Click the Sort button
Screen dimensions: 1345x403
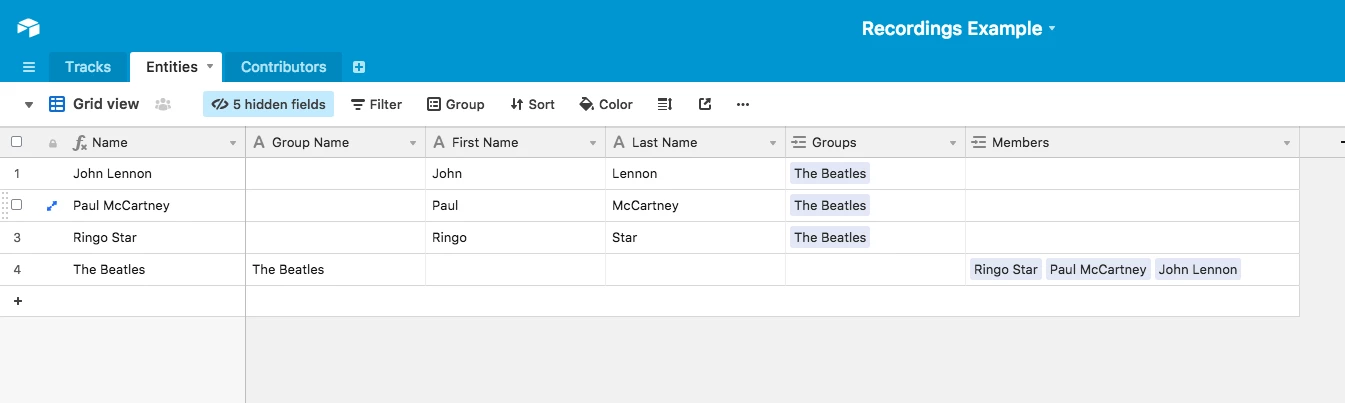click(532, 104)
